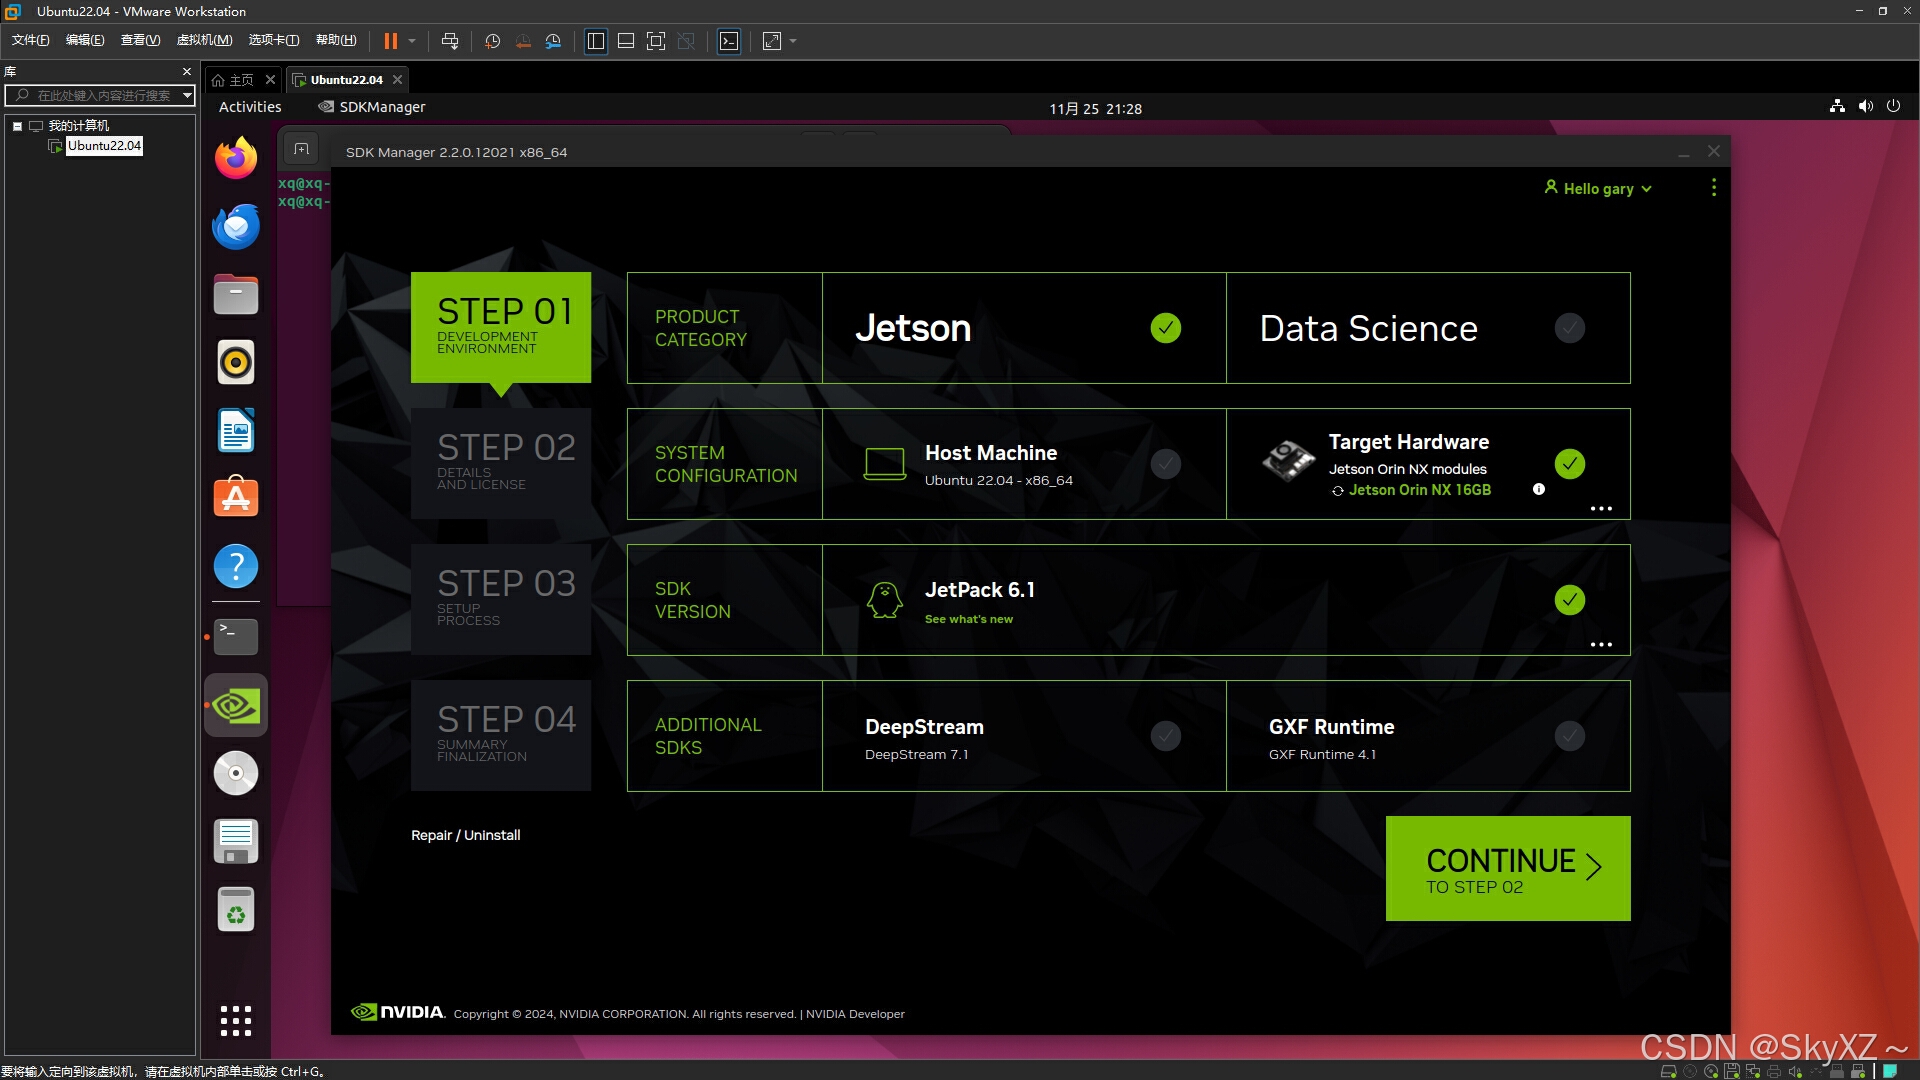
Task: Switch to VMware console view
Action: [x=729, y=41]
